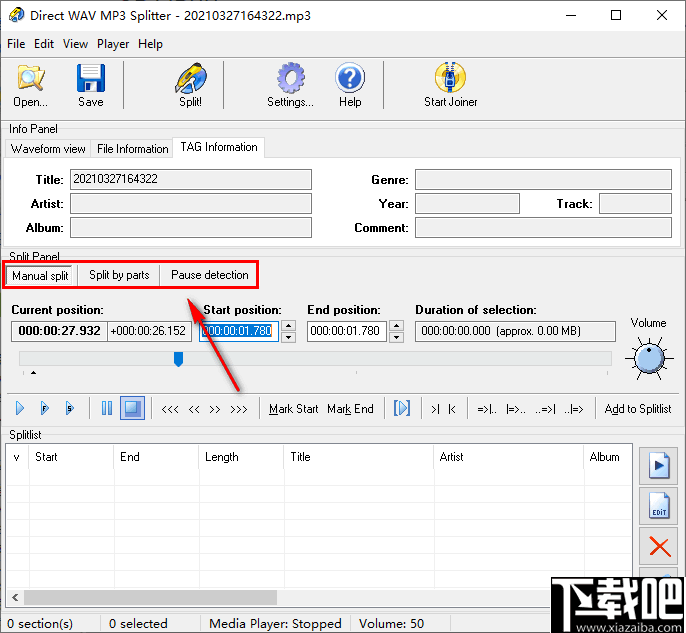Click the Album input field
The height and width of the screenshot is (633, 686).
[x=191, y=227]
